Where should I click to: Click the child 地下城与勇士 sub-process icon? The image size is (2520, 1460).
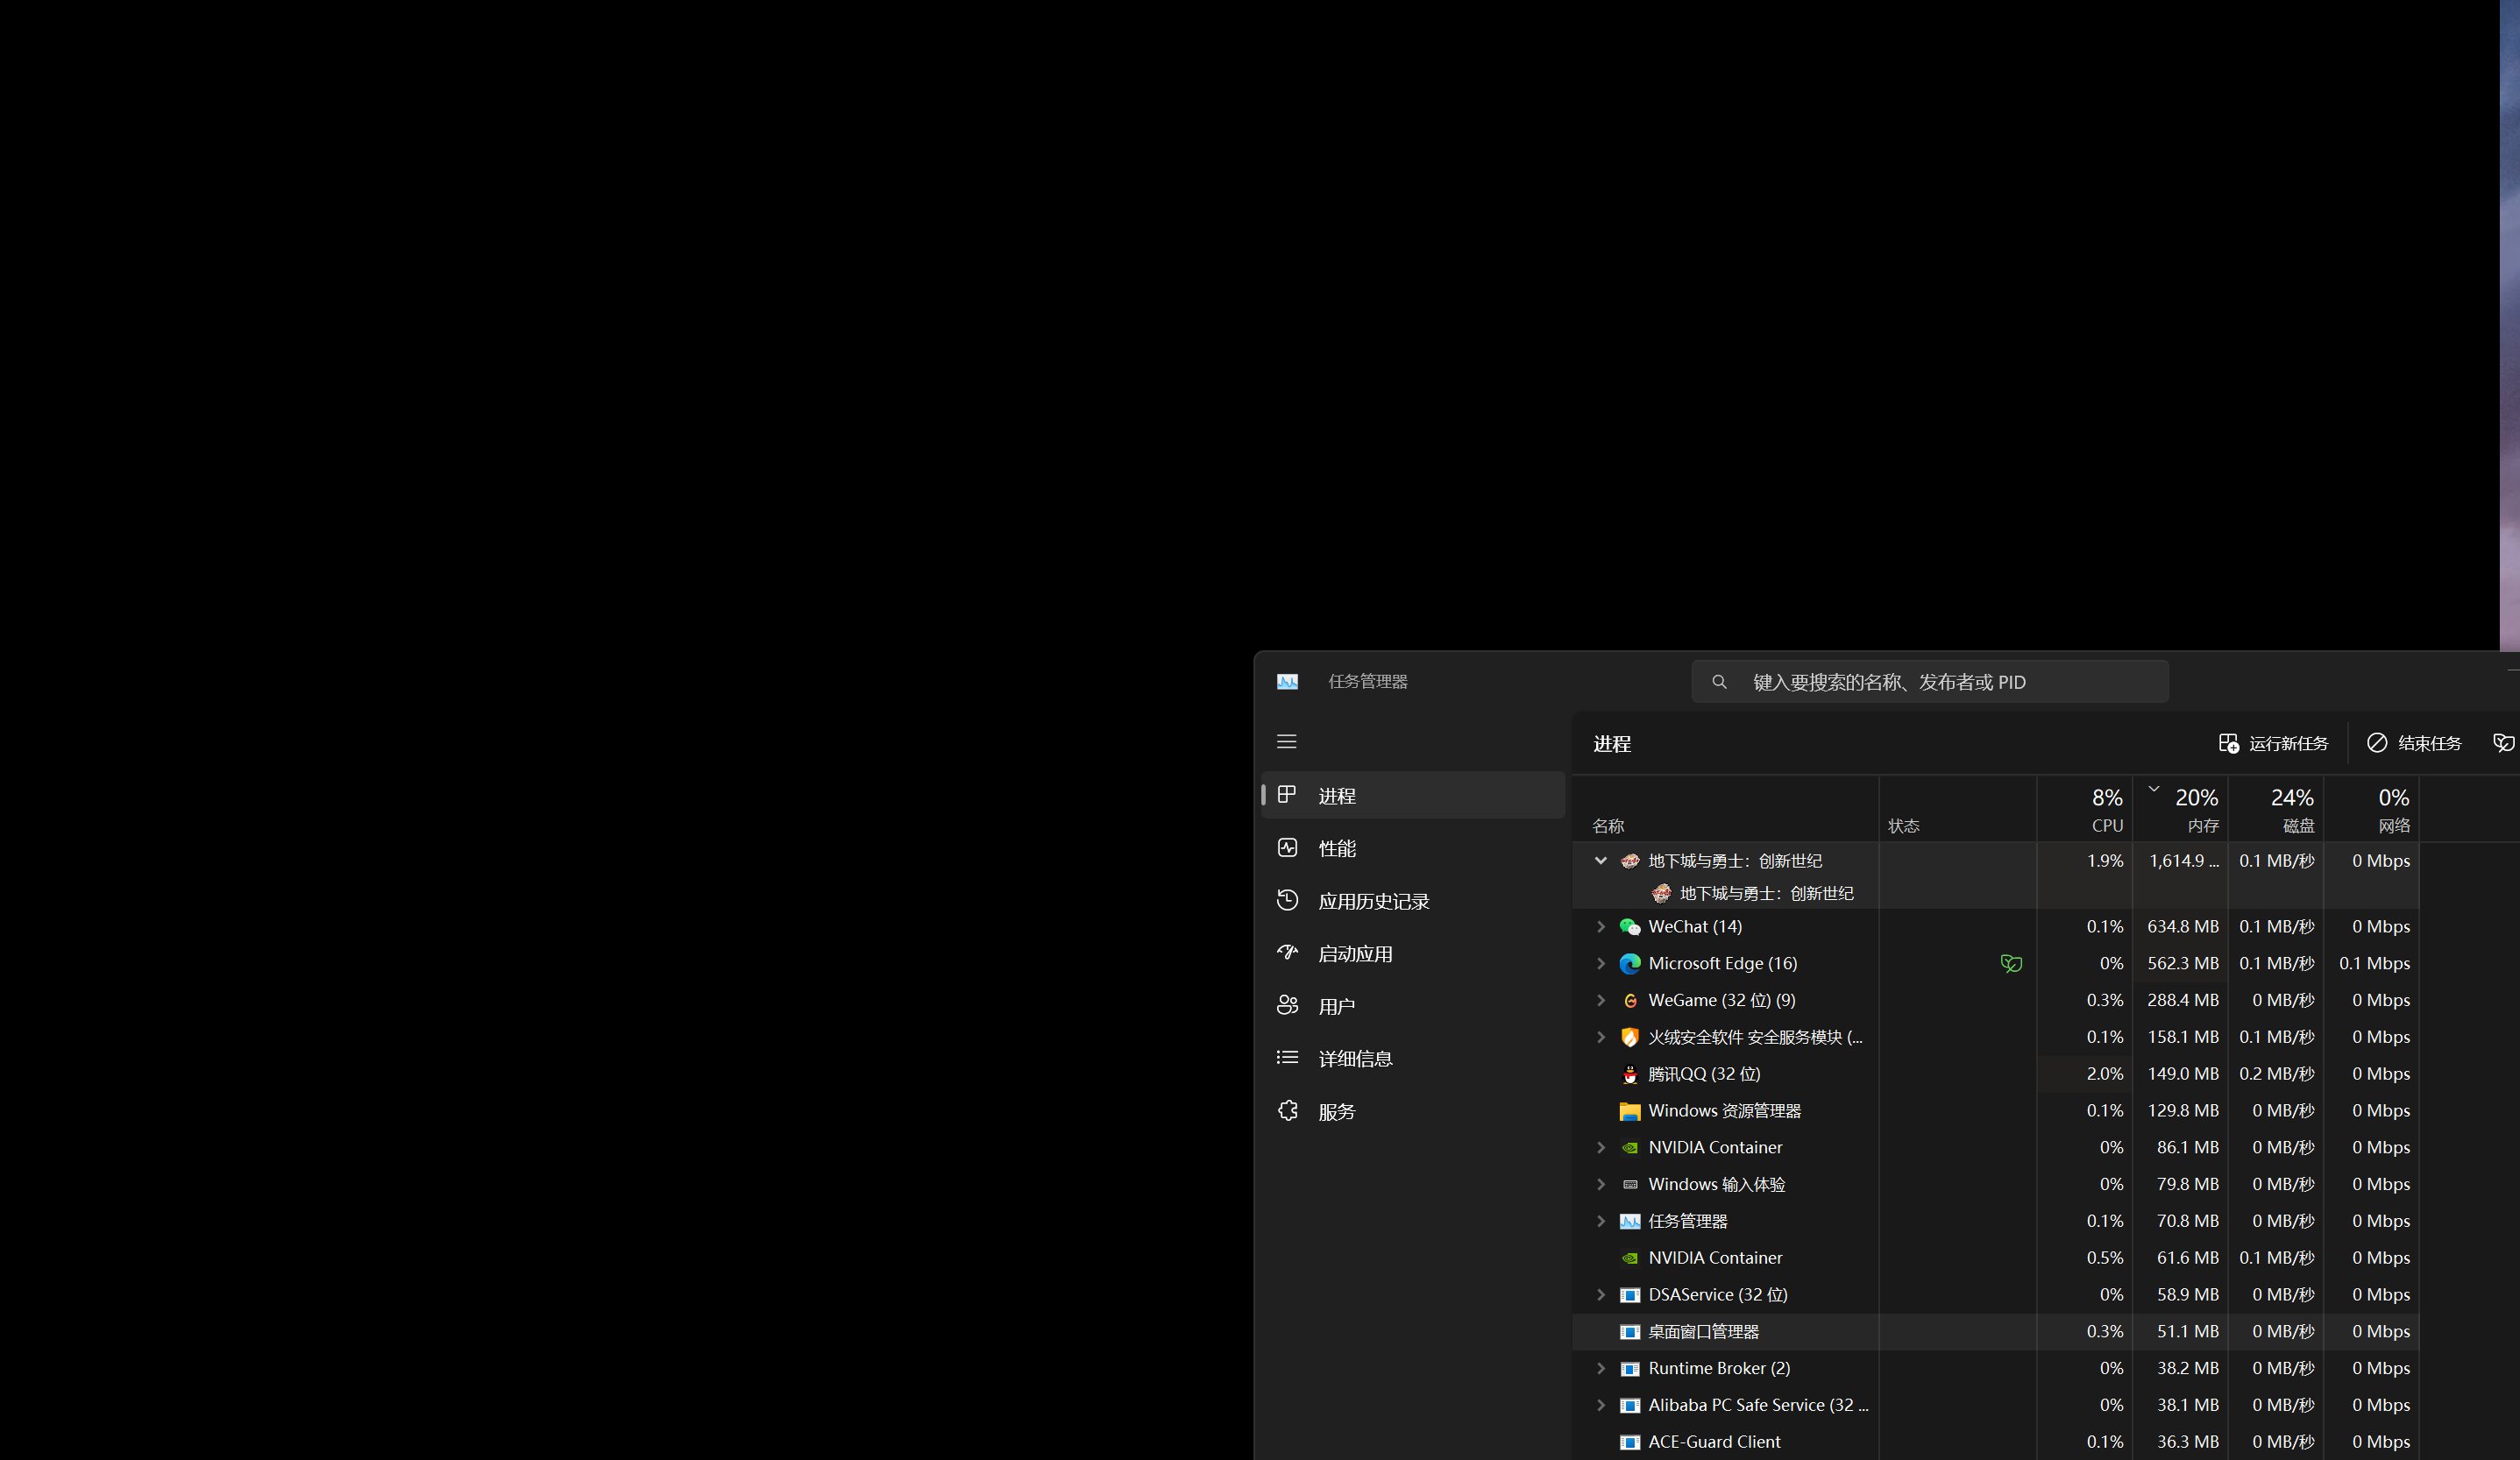click(1661, 893)
